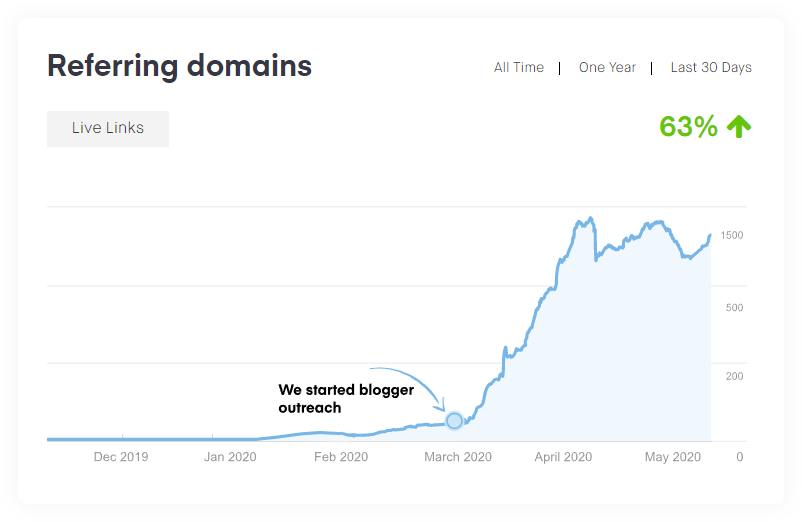Click the March 2020 axis label
The image size is (802, 522).
point(457,457)
